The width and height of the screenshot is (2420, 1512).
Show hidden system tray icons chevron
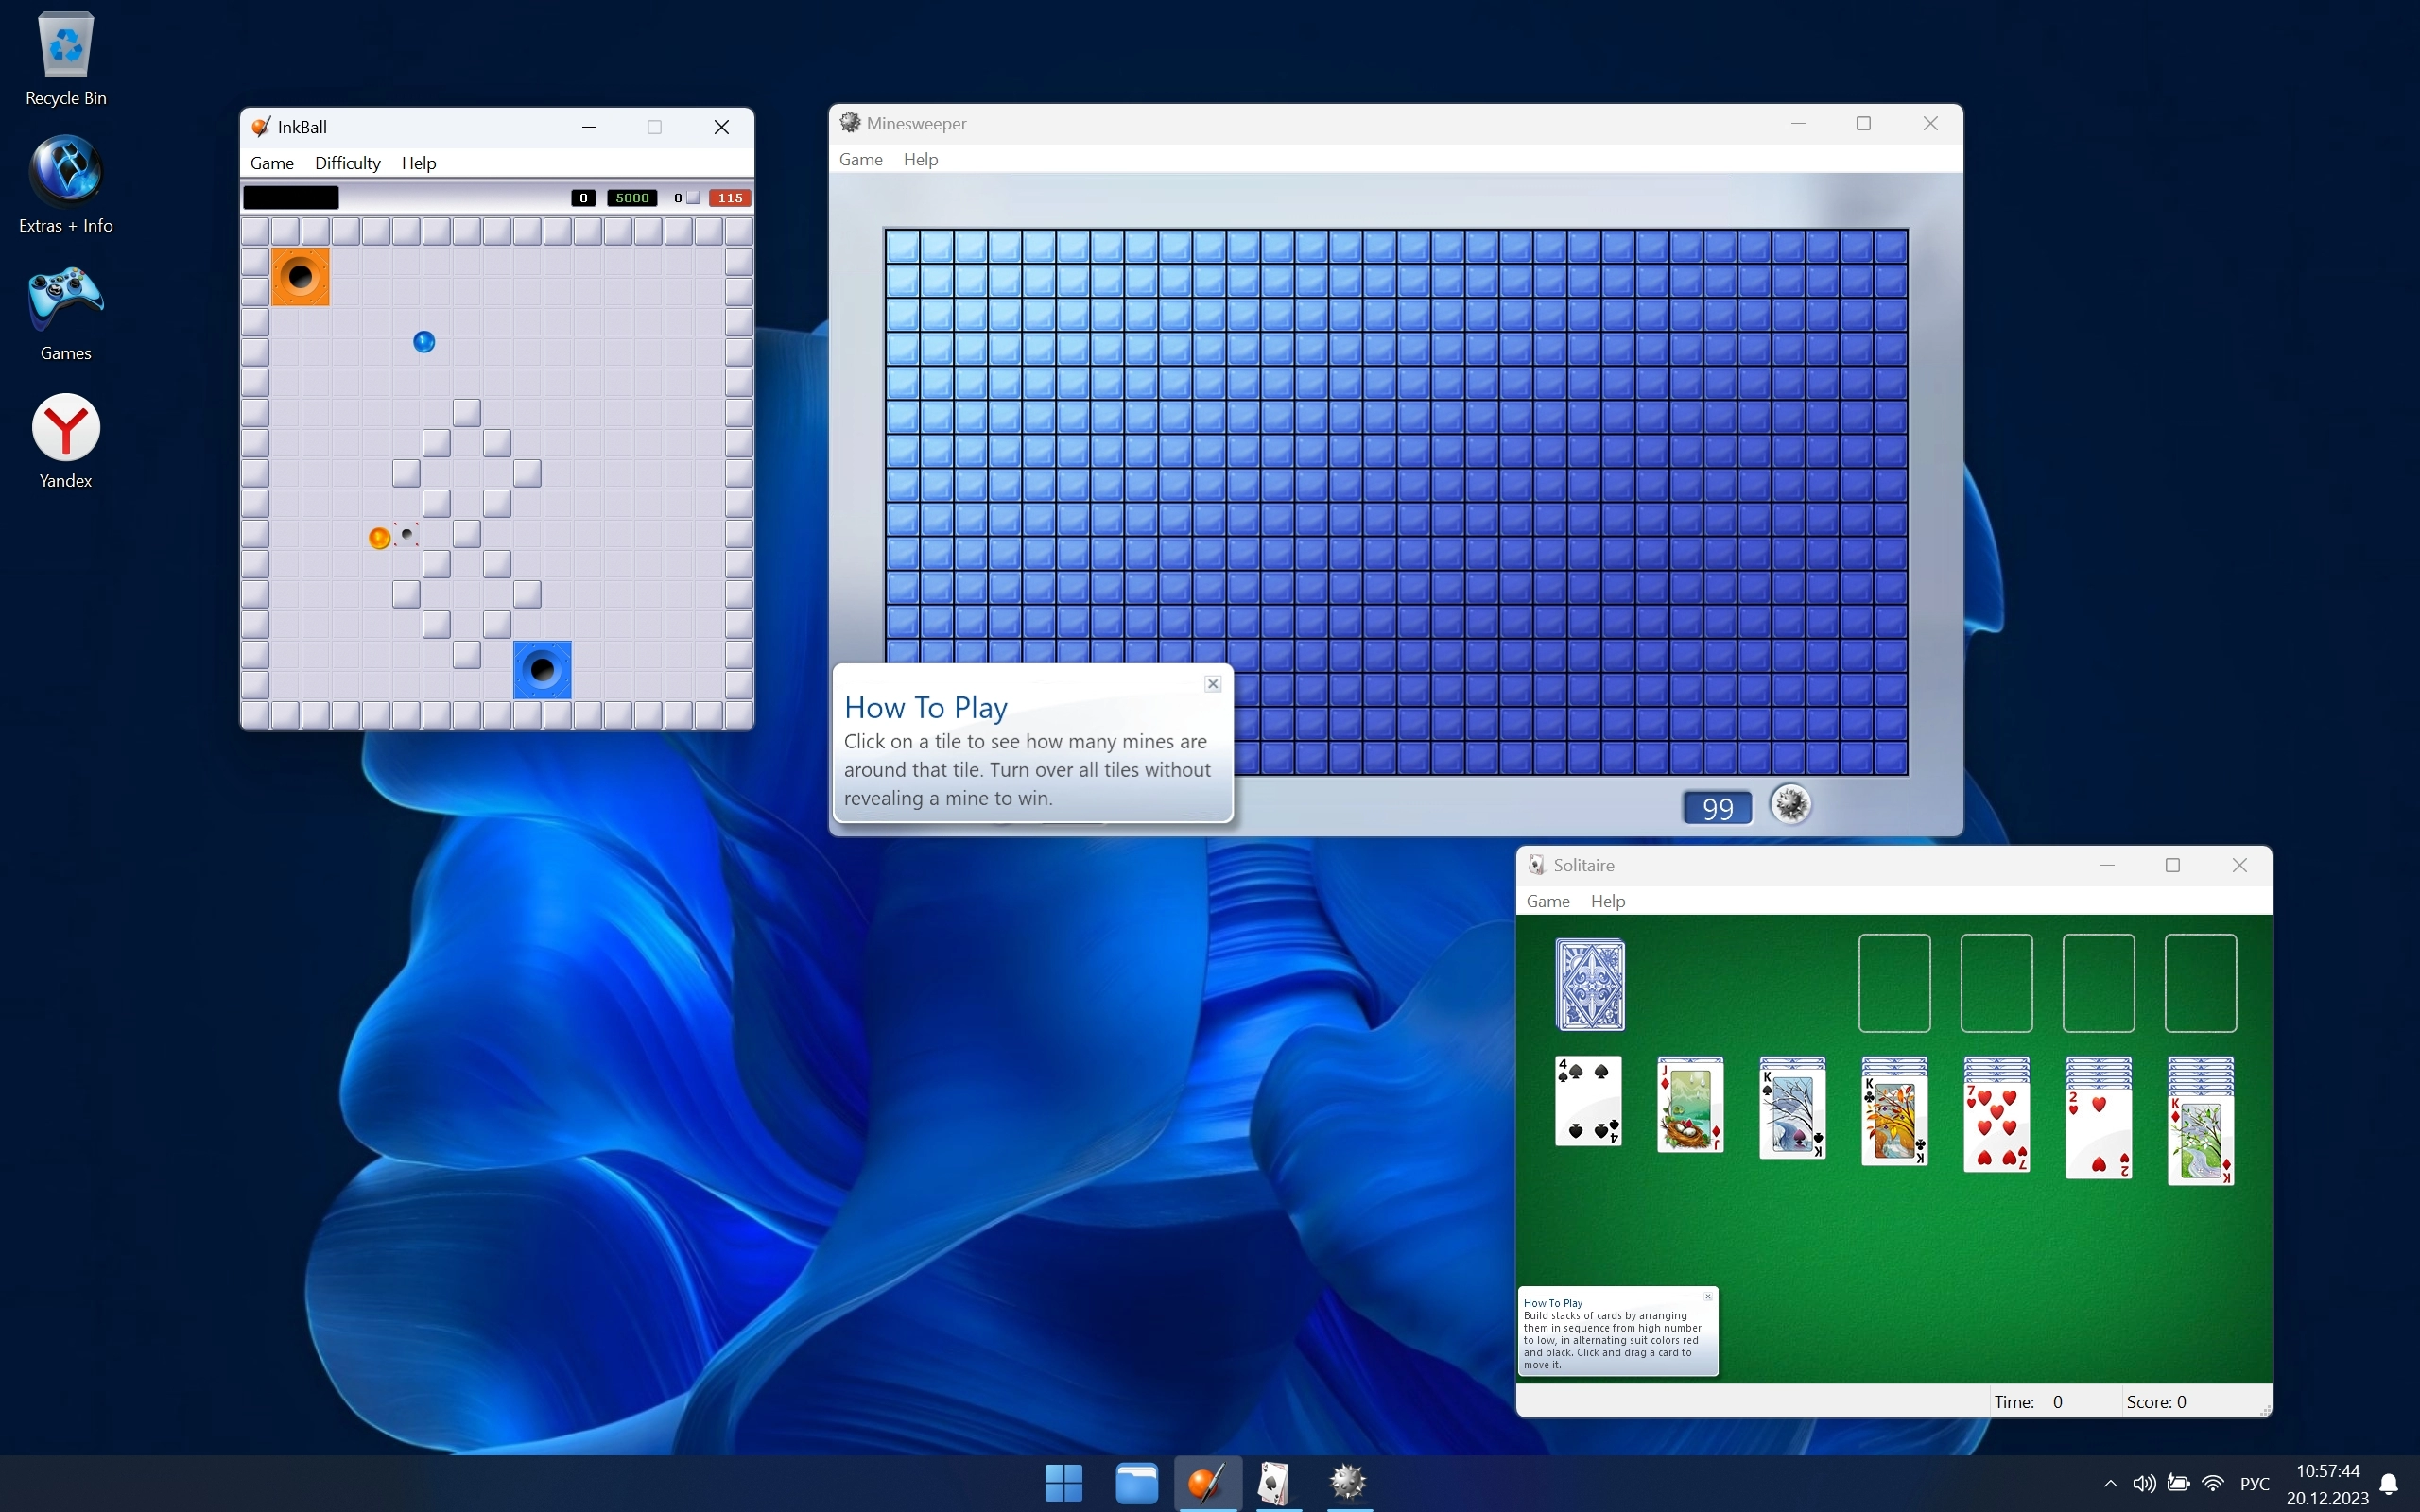pos(2110,1483)
